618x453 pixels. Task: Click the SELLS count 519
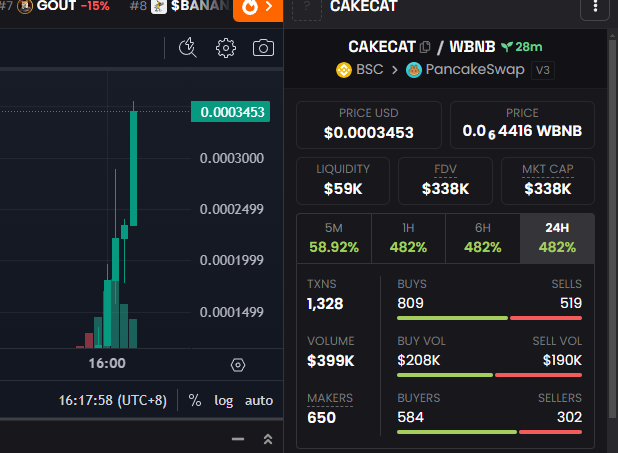click(x=571, y=303)
